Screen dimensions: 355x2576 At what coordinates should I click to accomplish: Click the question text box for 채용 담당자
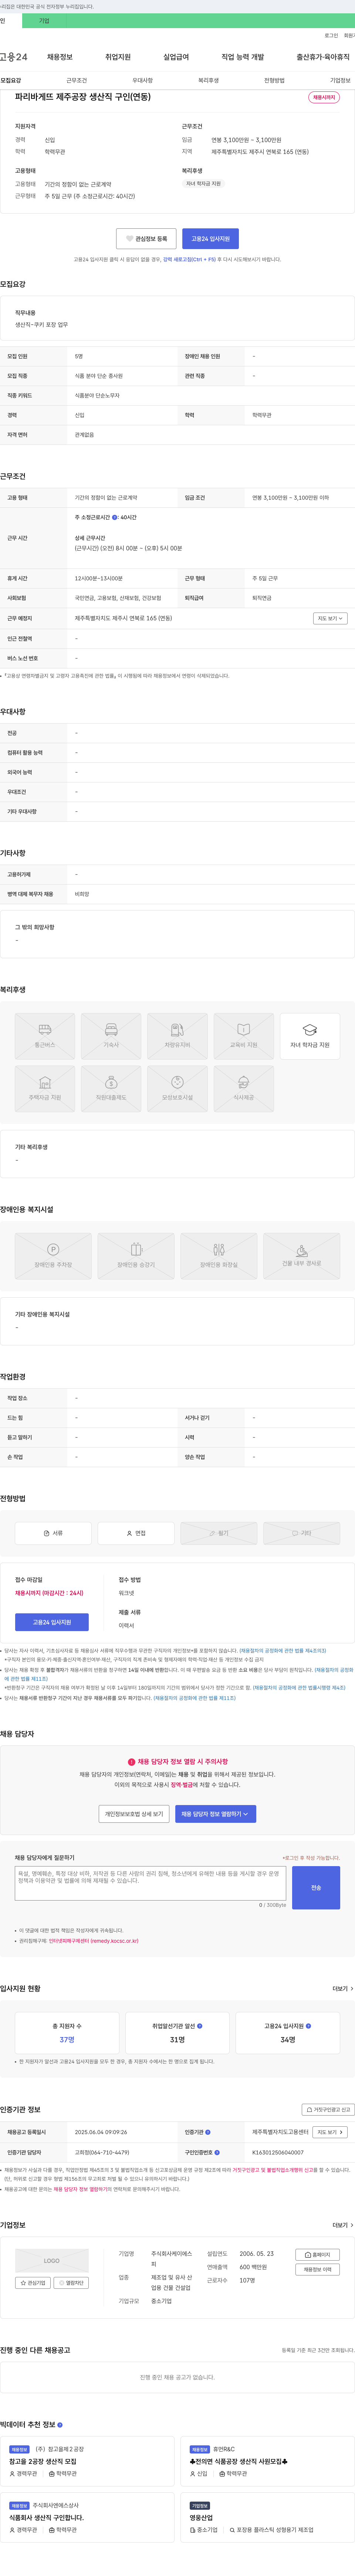point(151,1883)
